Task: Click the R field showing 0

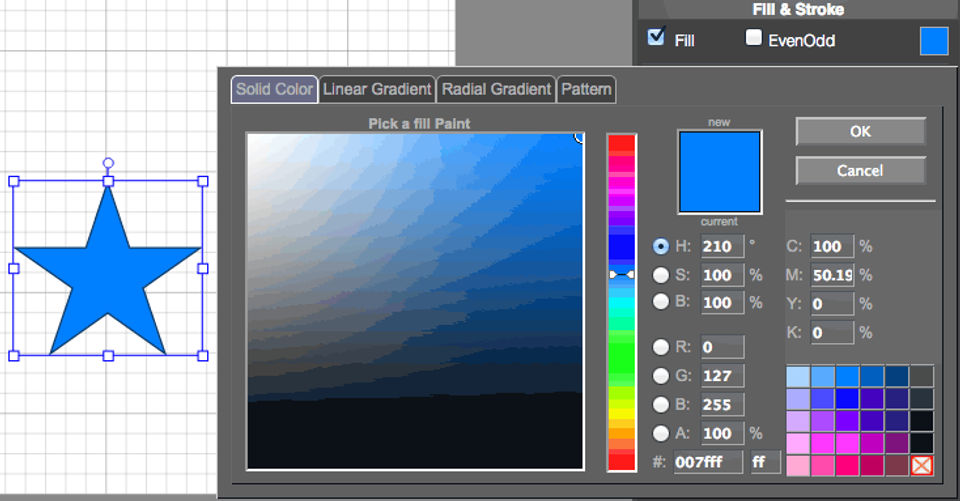Action: click(722, 347)
